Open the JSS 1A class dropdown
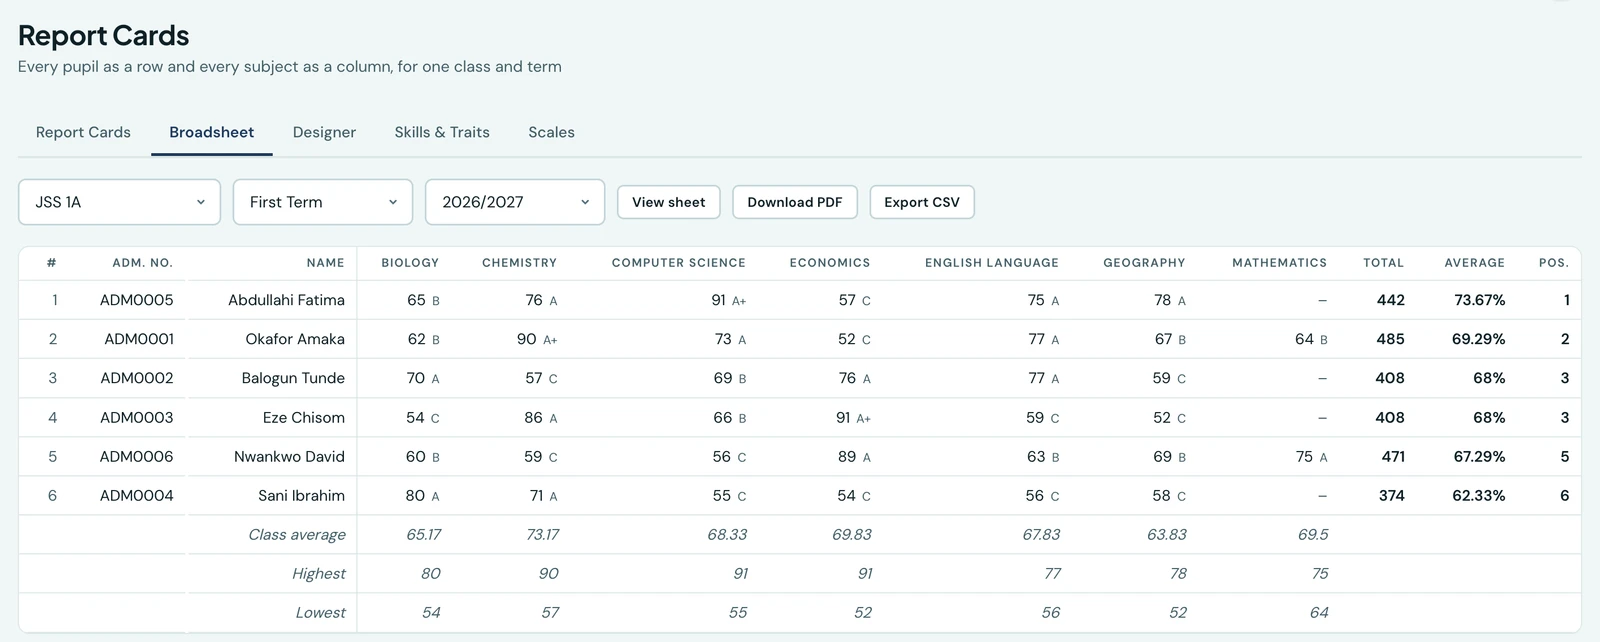 pyautogui.click(x=119, y=202)
